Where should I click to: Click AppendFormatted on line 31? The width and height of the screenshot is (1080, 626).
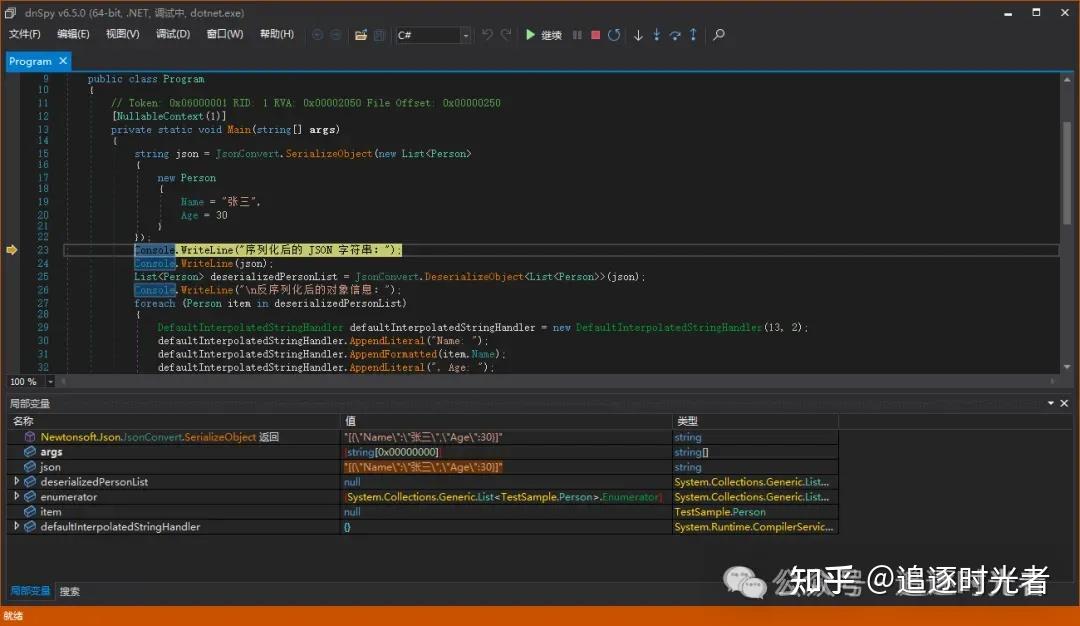393,354
